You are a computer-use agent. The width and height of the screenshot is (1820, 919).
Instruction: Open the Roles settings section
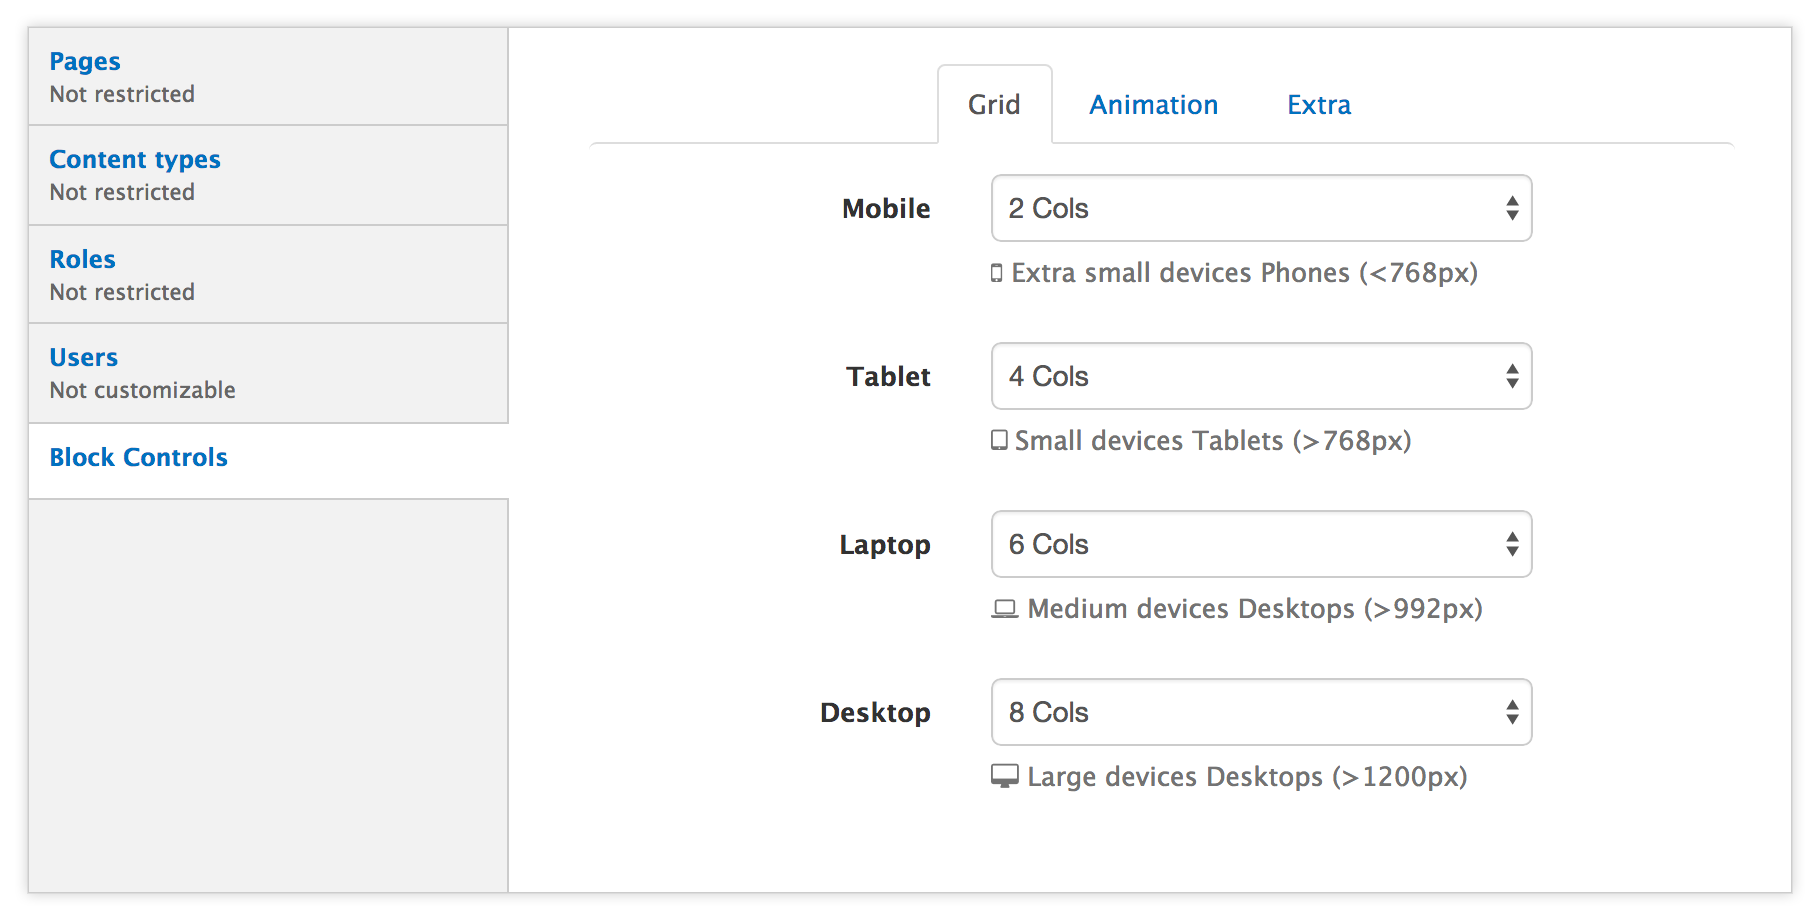tap(83, 260)
